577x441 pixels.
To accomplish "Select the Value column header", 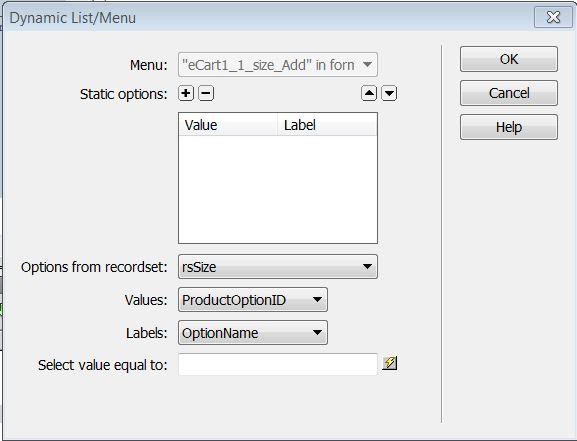I will (228, 125).
